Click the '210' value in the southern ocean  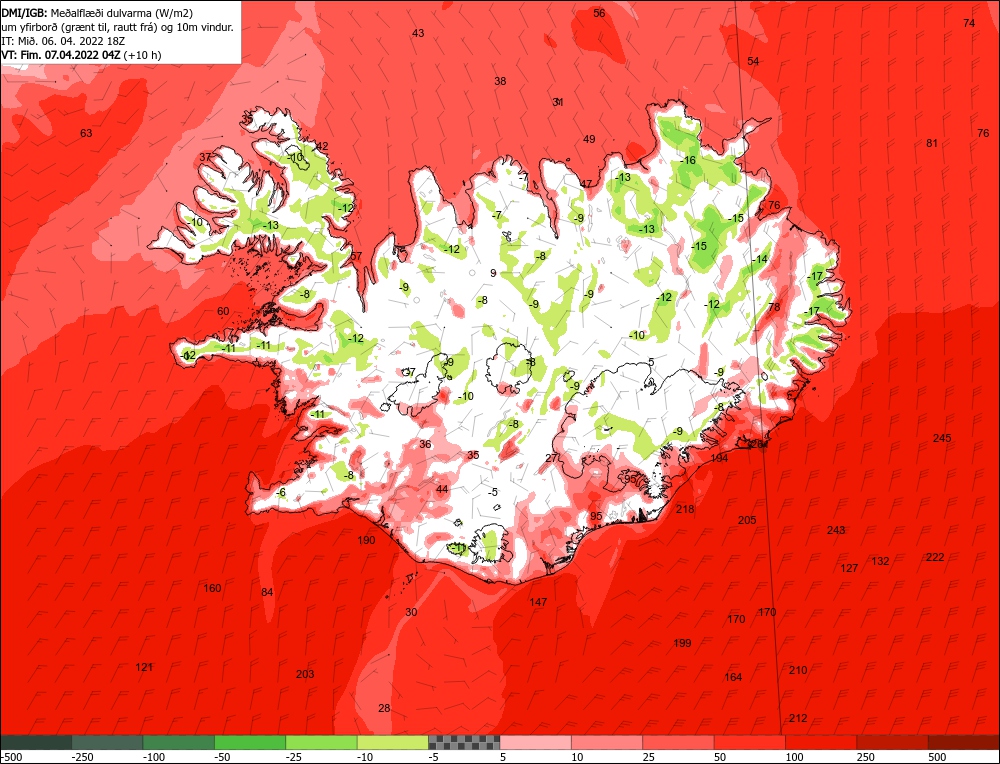tap(798, 670)
